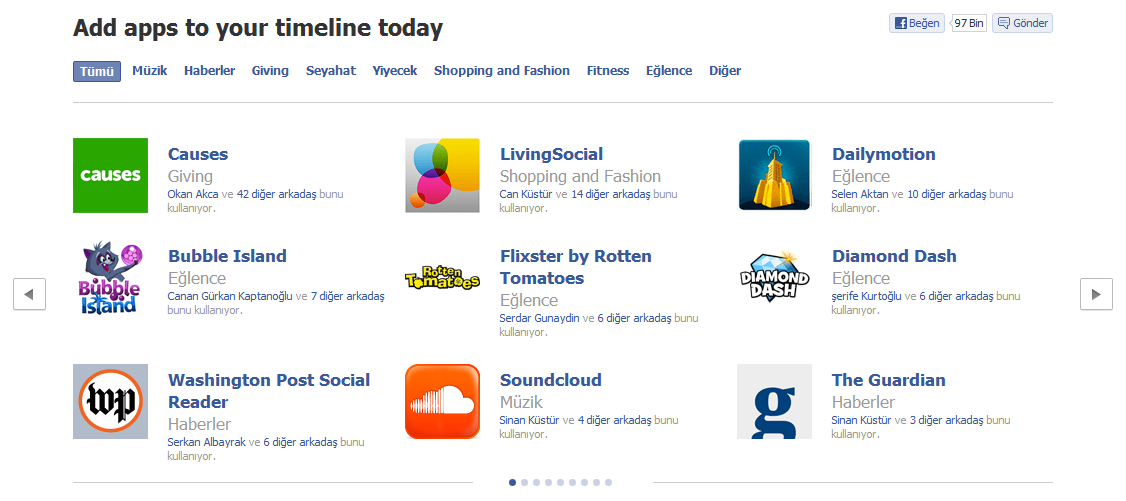Select the Tümü category tab
This screenshot has width=1126, height=501.
[97, 71]
